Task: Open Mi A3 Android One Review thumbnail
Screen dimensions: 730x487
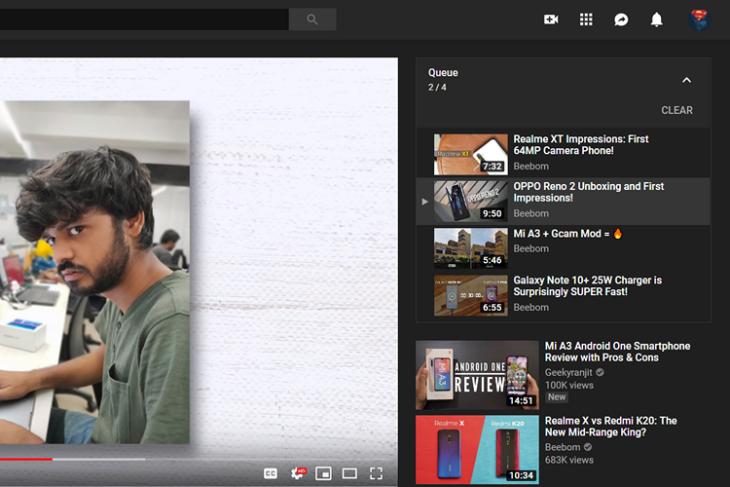Action: 477,375
